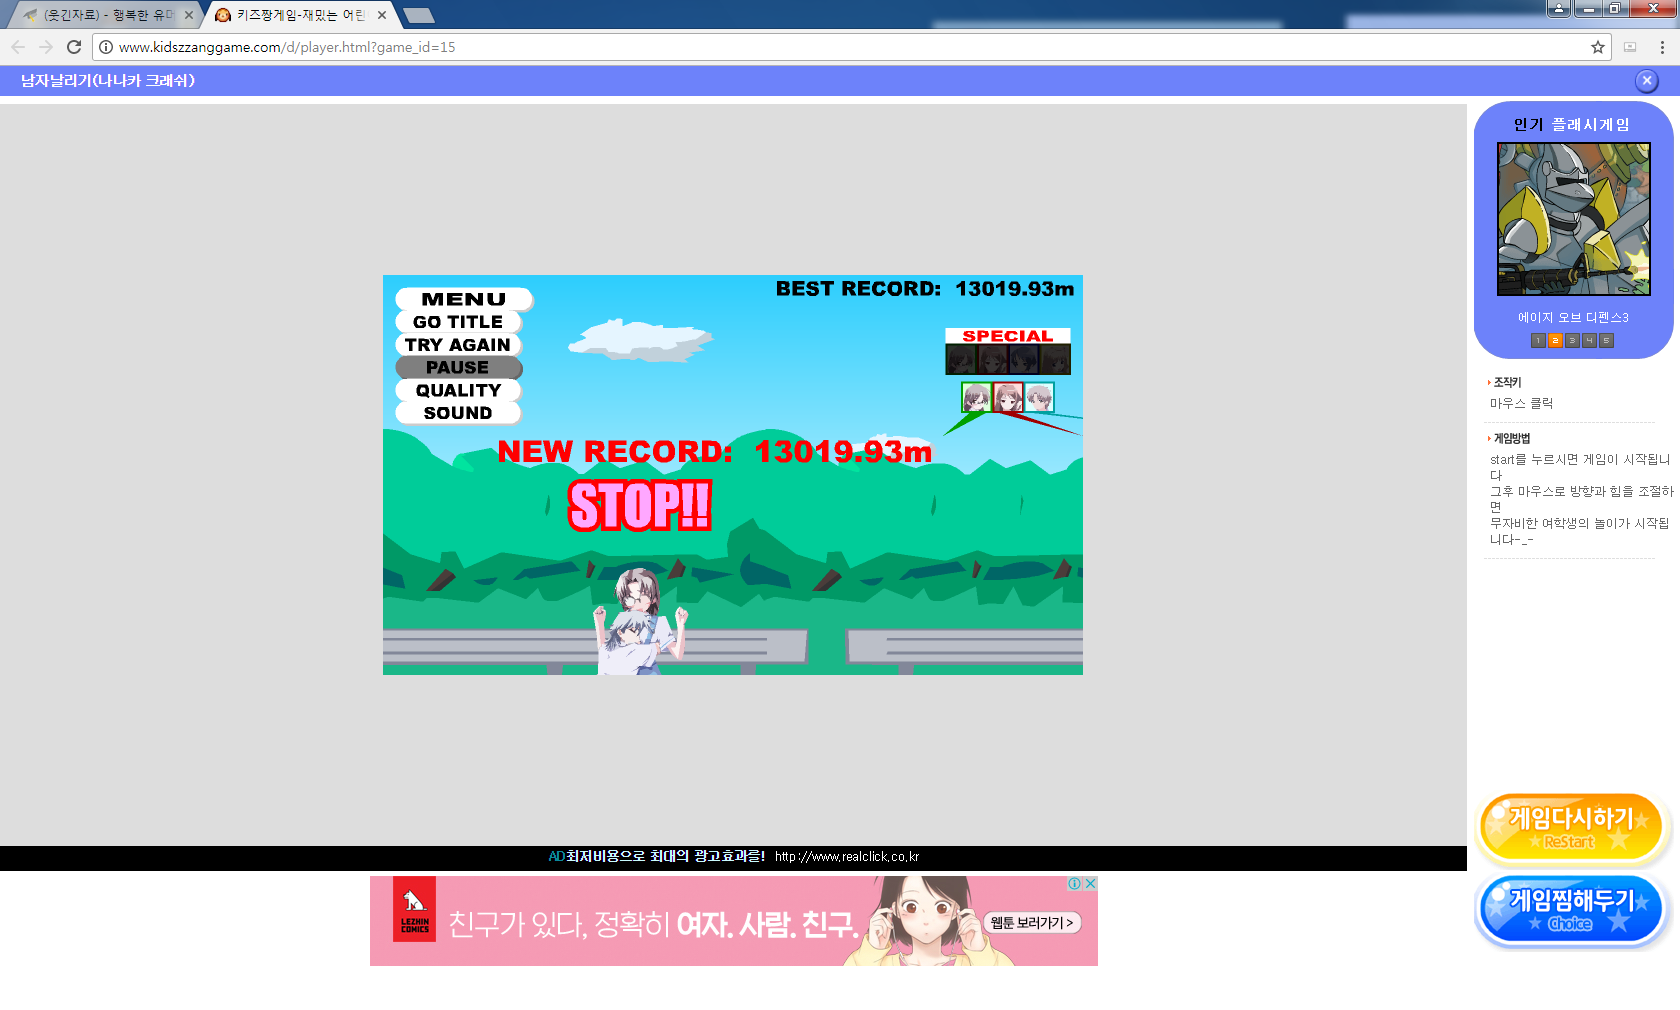Select the red-framed brown-haired girl portrait
Image resolution: width=1680 pixels, height=1010 pixels.
pyautogui.click(x=1008, y=397)
